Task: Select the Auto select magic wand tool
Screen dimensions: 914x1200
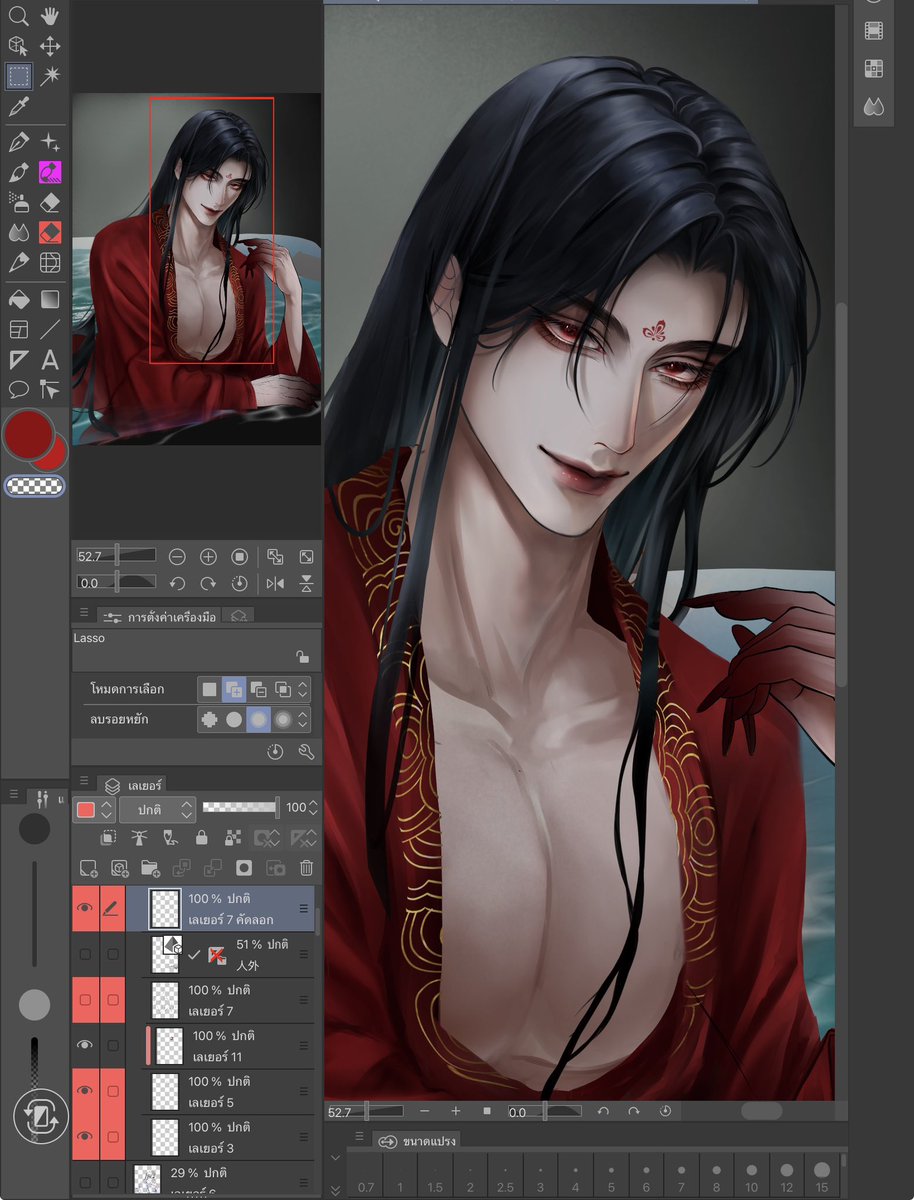Action: pyautogui.click(x=50, y=75)
